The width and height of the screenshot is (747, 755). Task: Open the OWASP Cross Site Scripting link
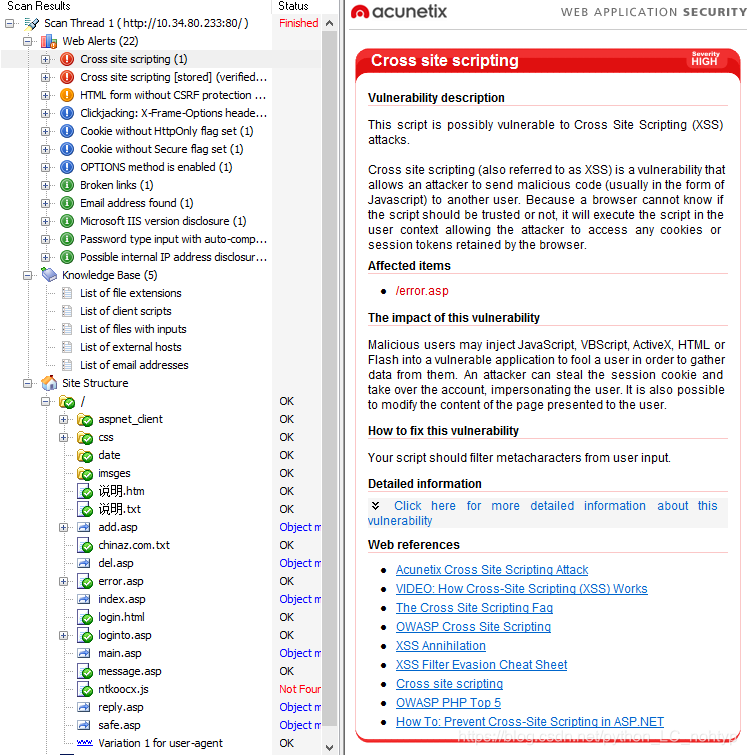coord(473,627)
